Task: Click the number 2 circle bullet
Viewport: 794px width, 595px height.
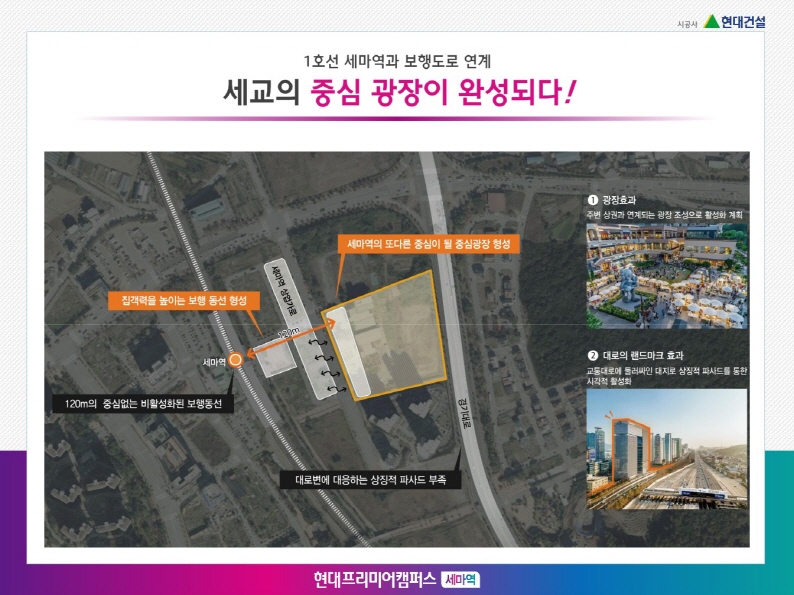Action: (592, 356)
